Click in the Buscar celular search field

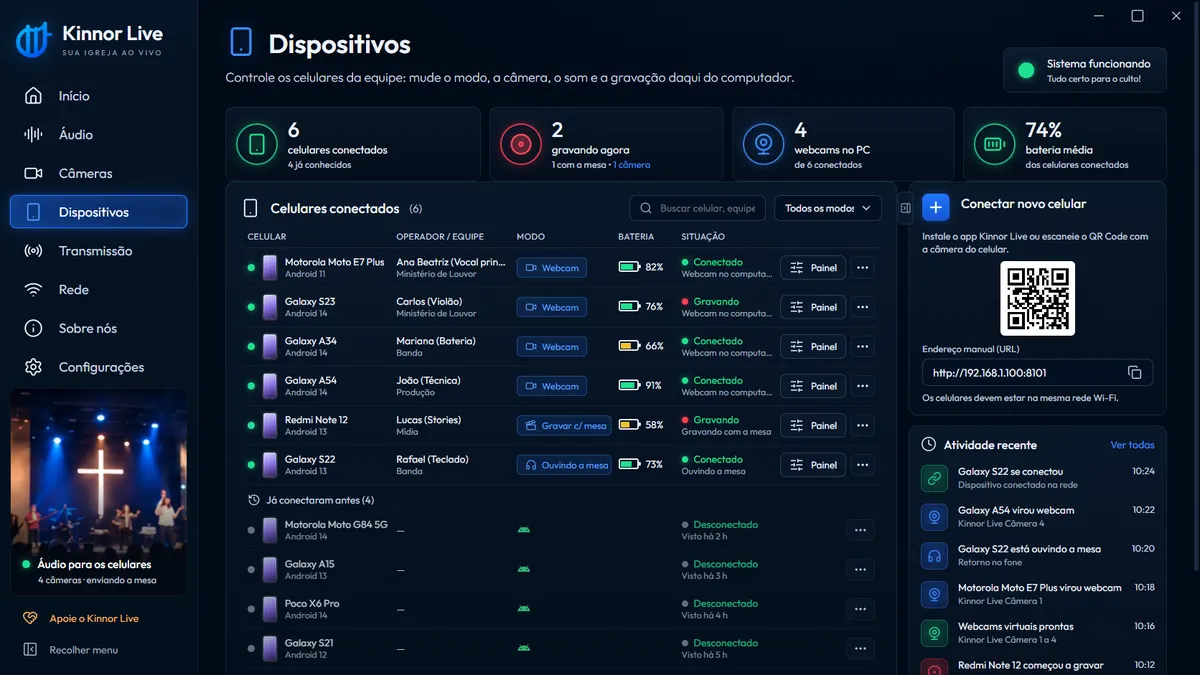pyautogui.click(x=697, y=208)
